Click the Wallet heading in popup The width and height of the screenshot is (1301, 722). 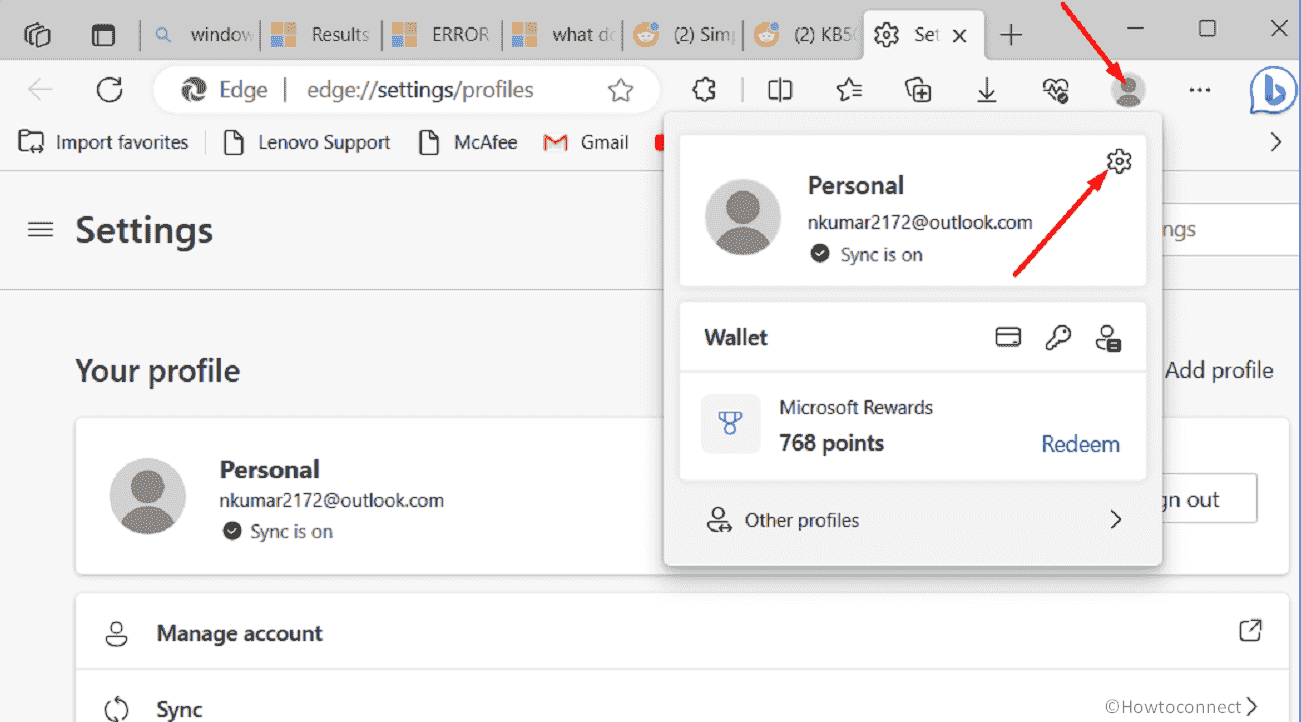click(x=736, y=337)
